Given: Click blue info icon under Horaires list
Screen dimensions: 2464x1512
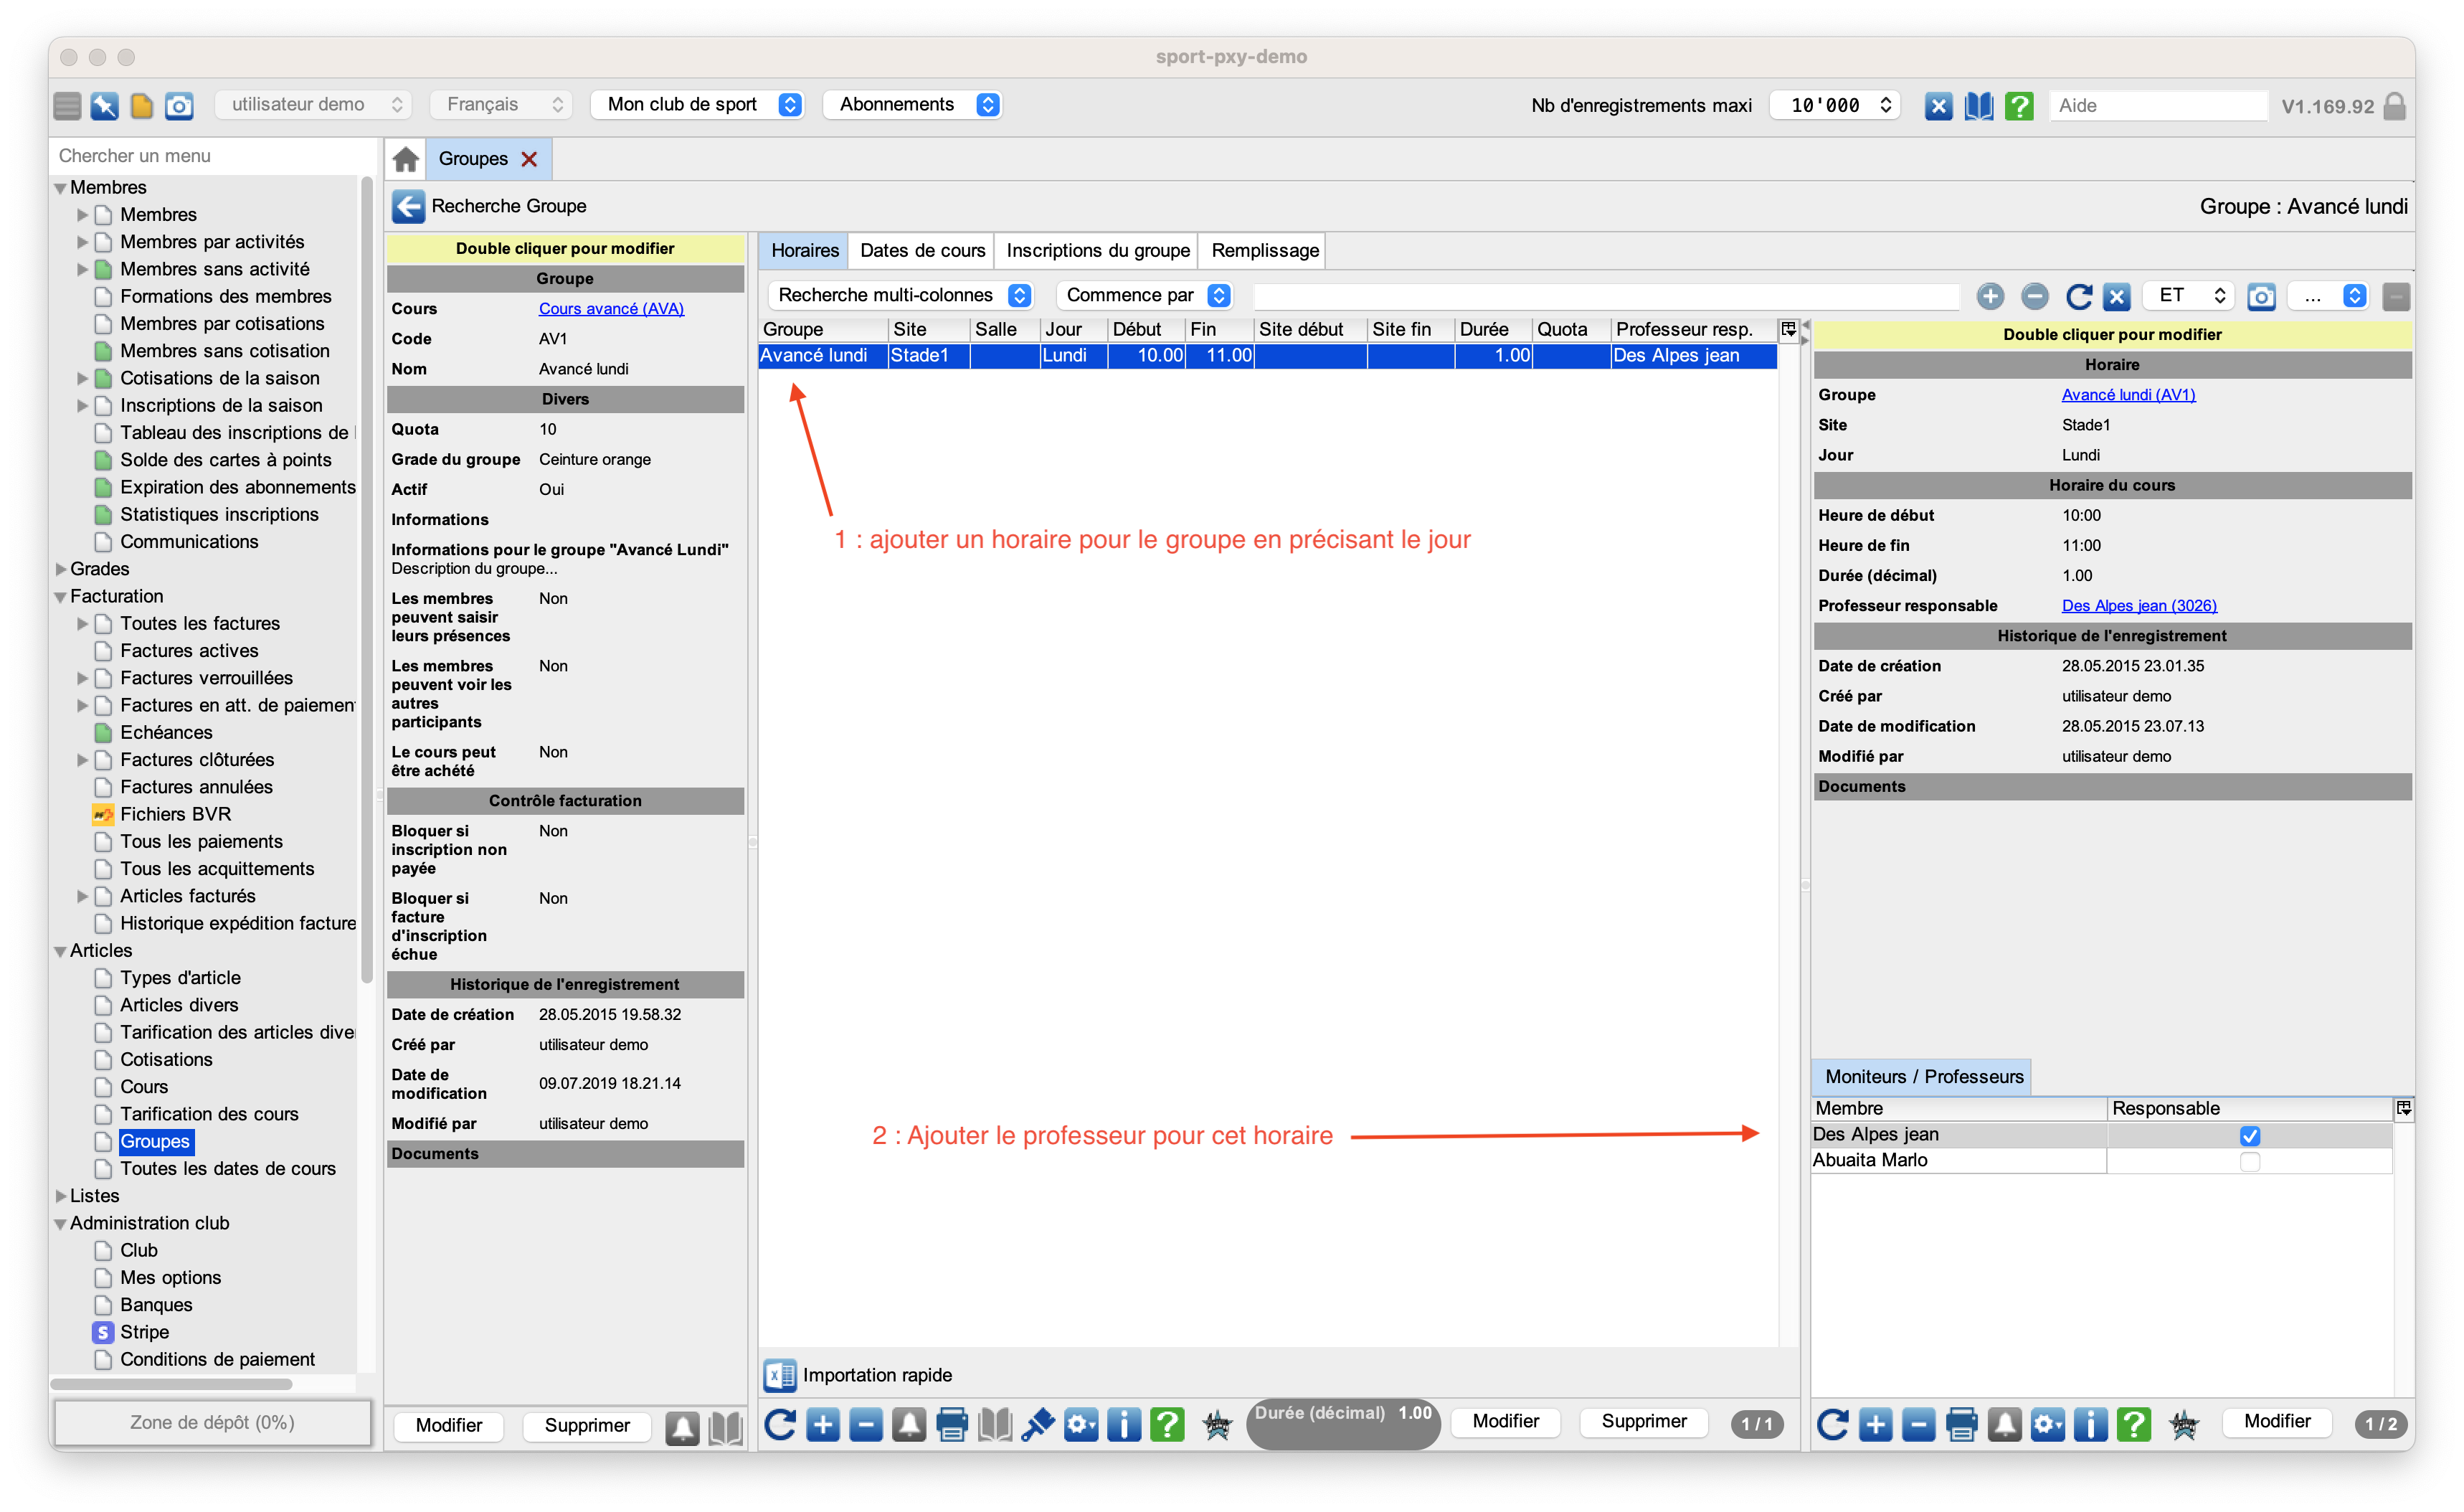Looking at the screenshot, I should pos(1124,1424).
